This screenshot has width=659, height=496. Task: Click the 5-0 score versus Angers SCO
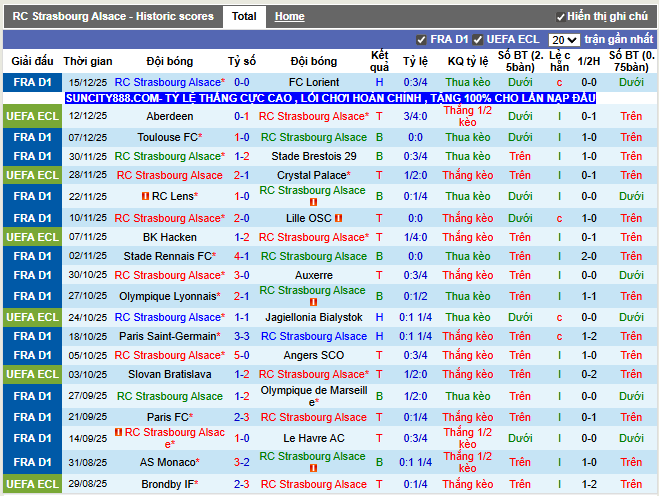pos(242,356)
